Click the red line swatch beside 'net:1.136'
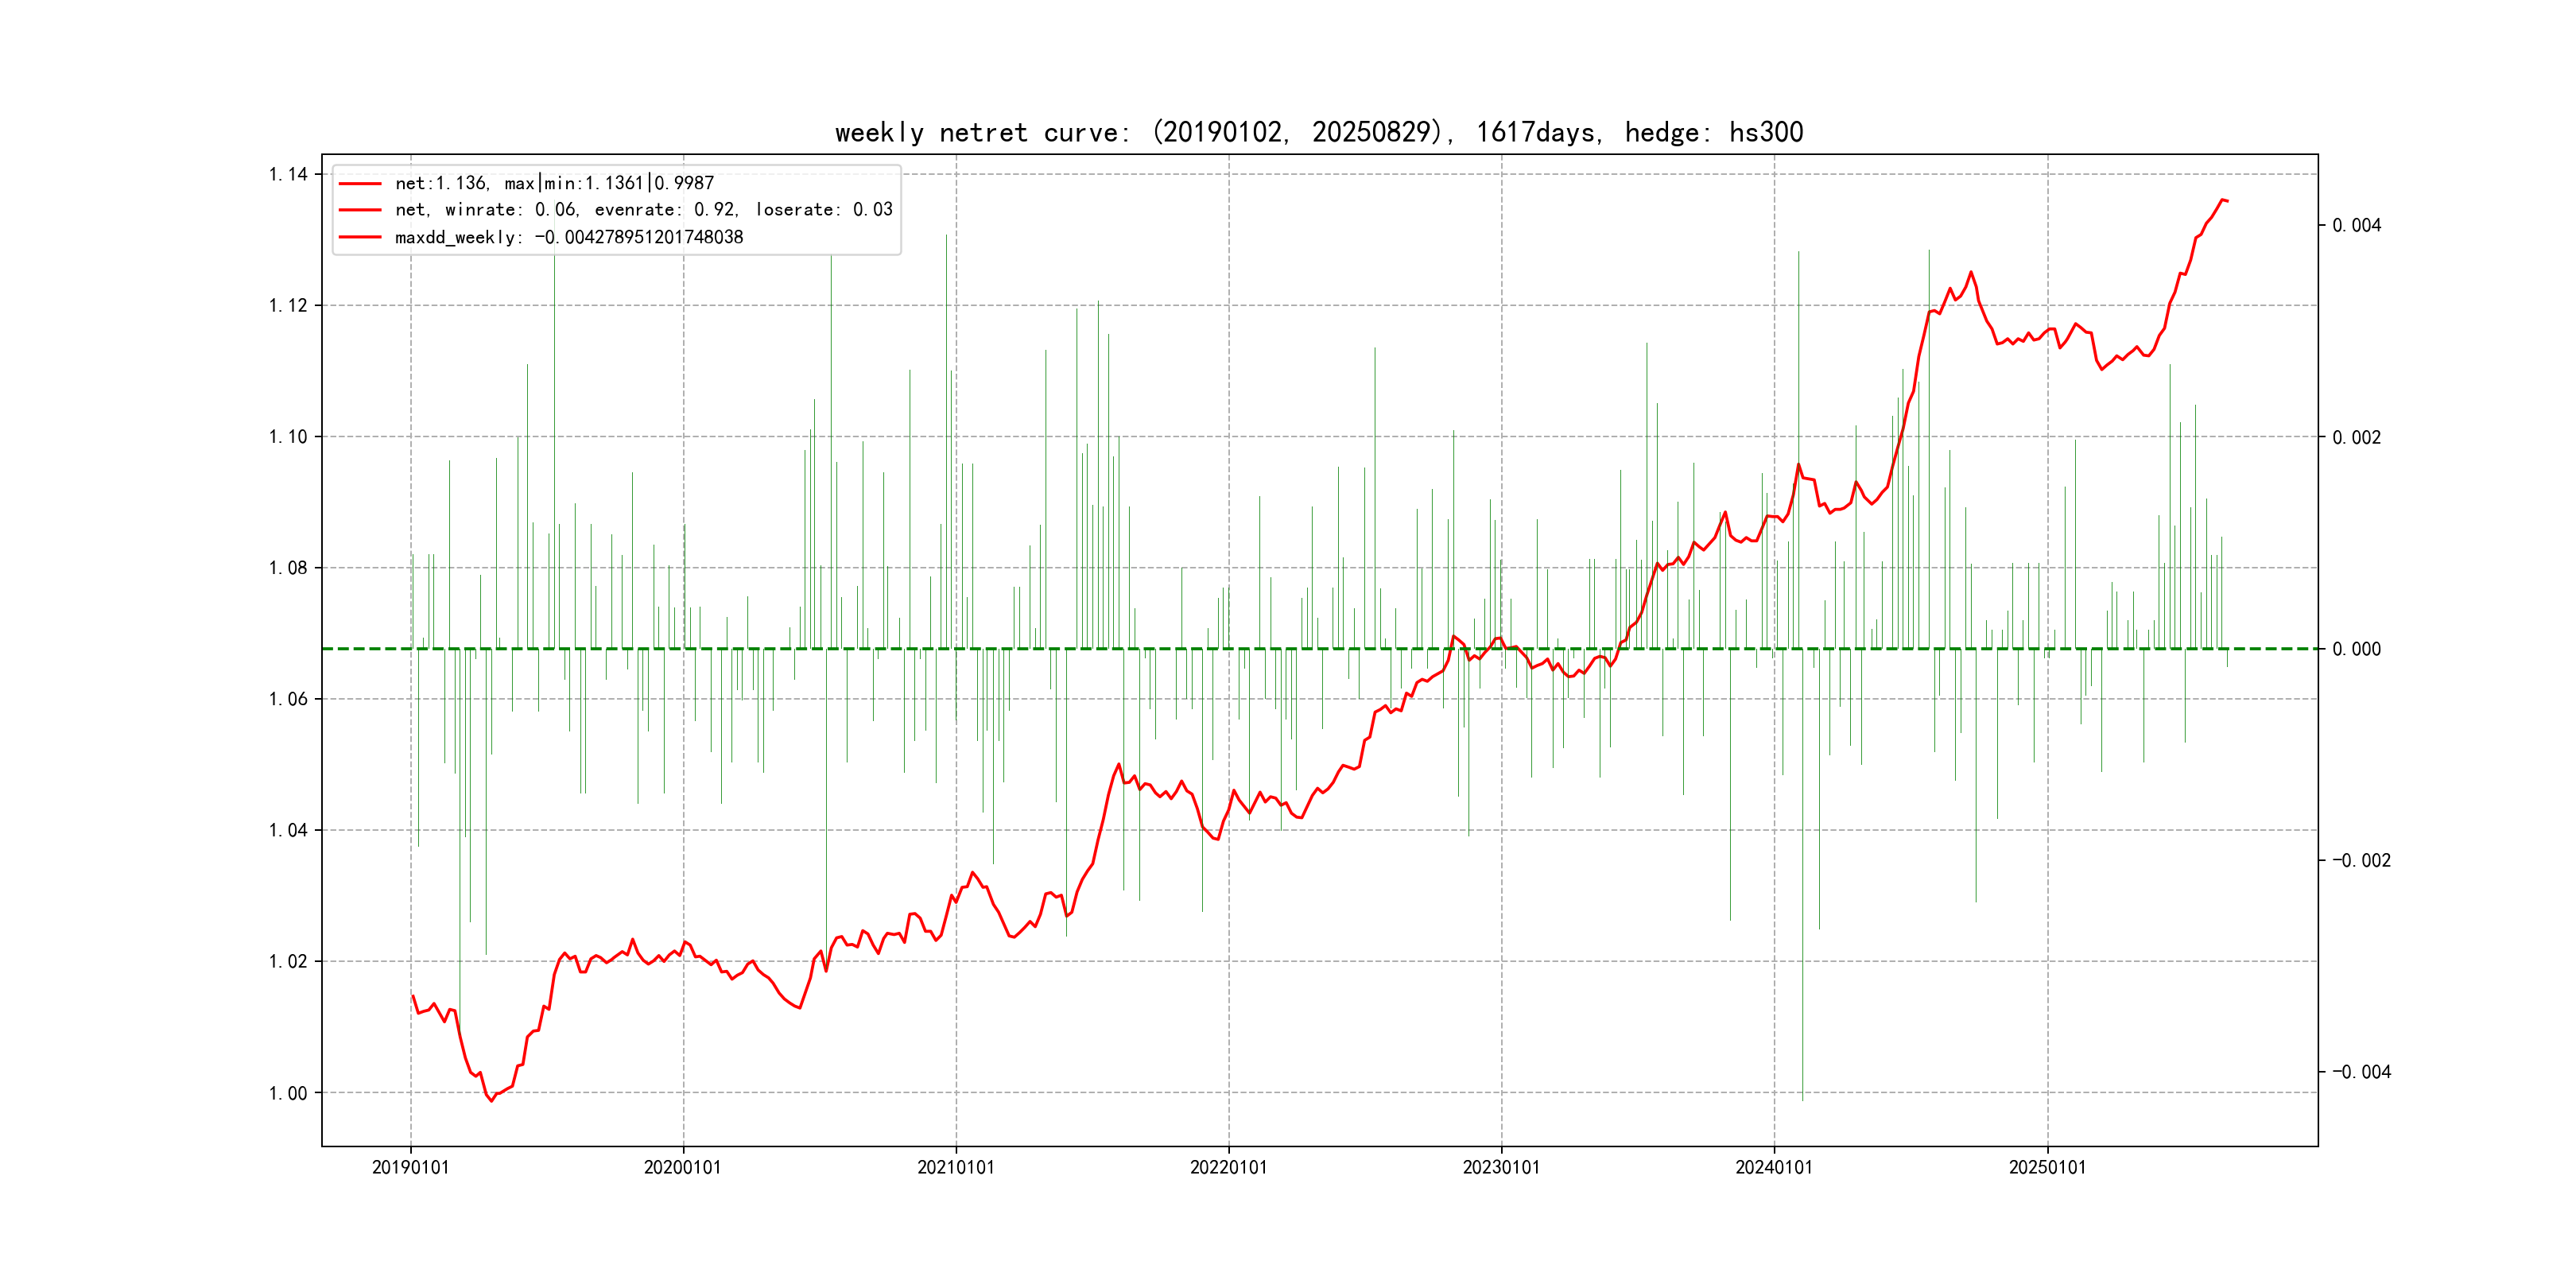 [x=360, y=184]
